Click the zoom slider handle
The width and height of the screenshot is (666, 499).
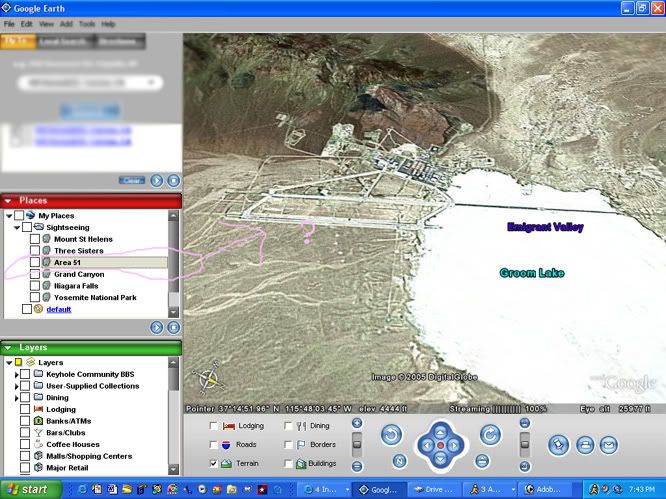(357, 444)
